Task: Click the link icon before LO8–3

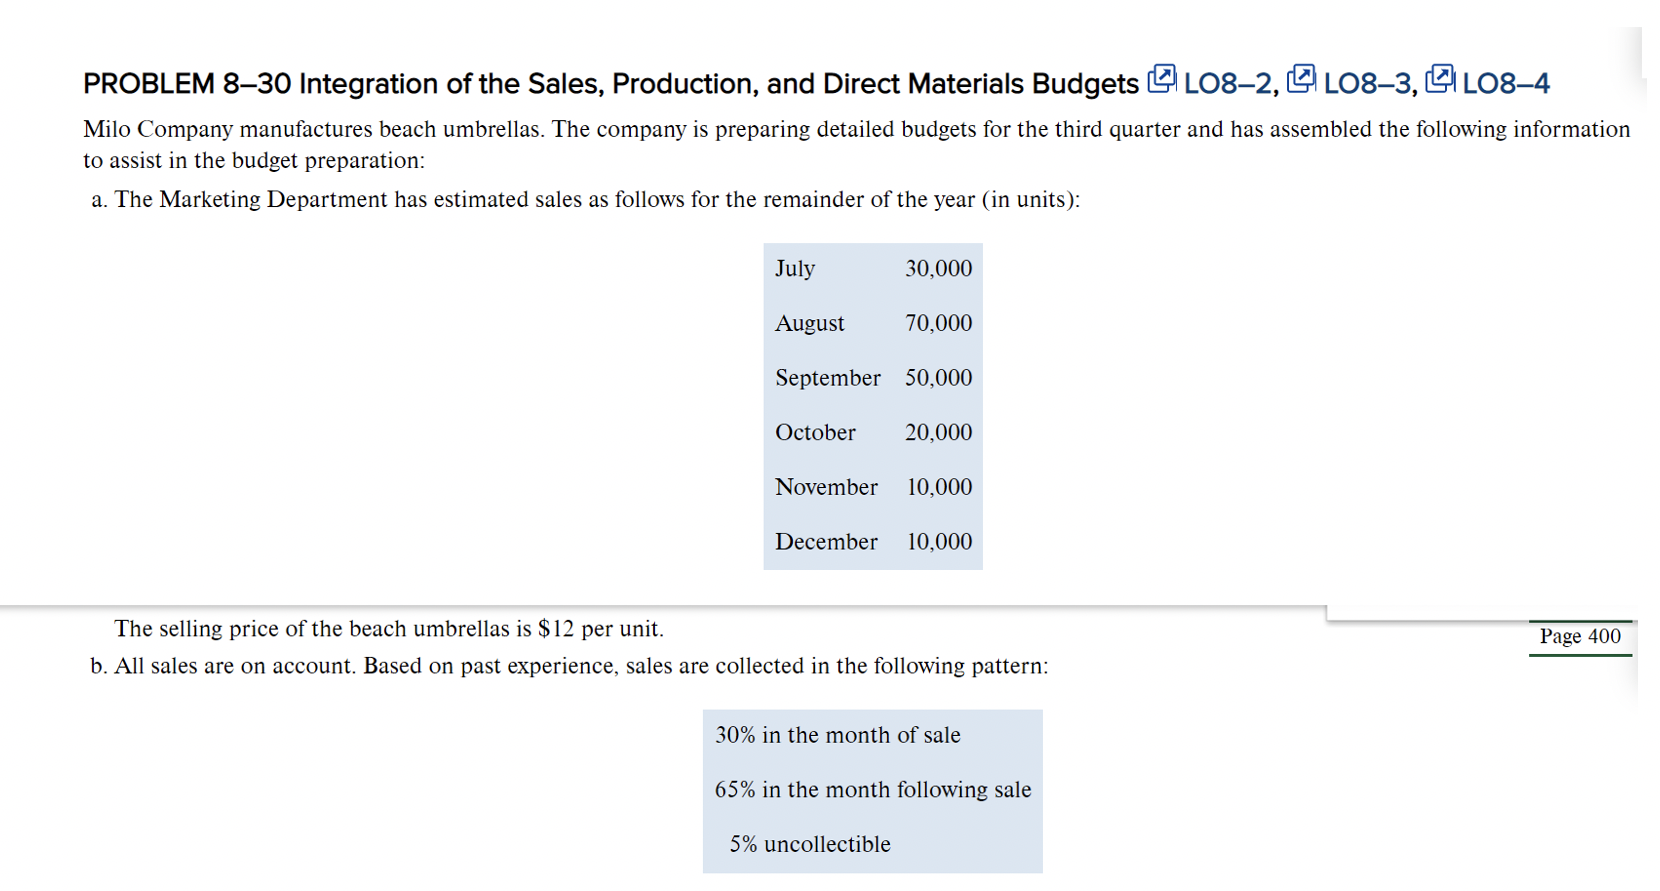Action: 1300,79
